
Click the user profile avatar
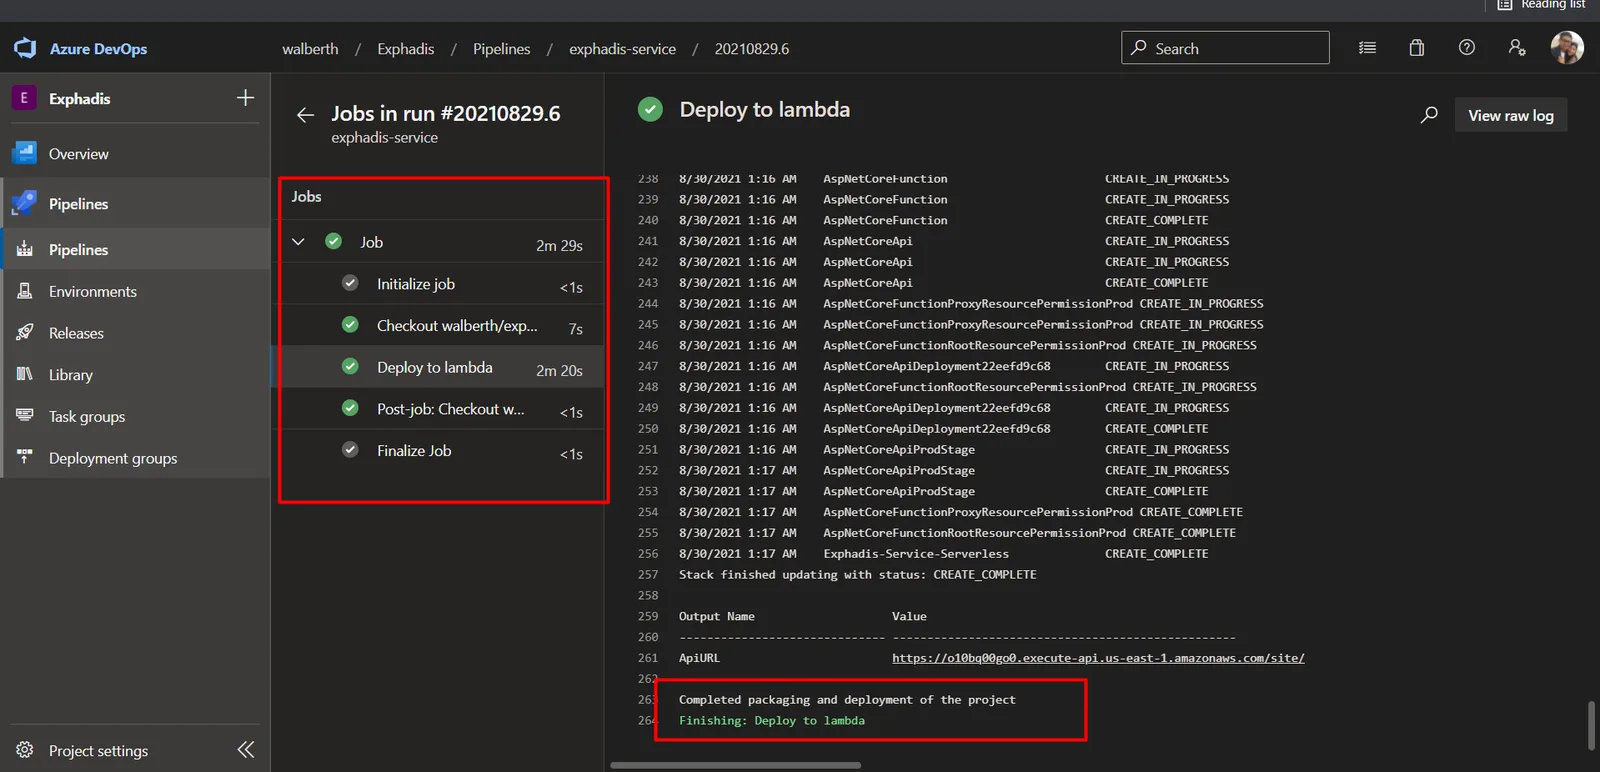tap(1567, 47)
